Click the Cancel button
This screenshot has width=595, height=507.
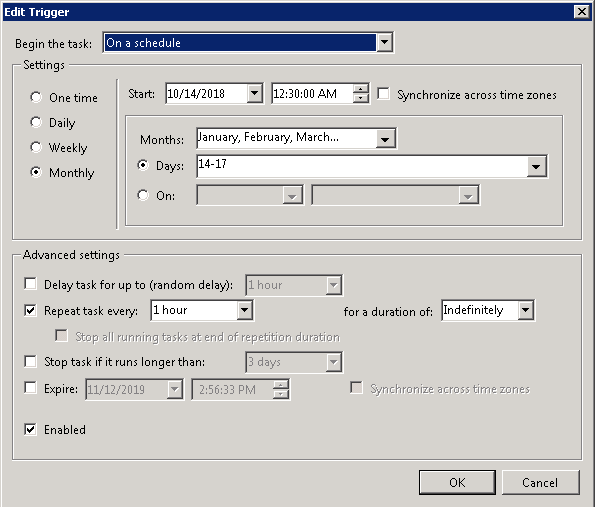pos(540,482)
